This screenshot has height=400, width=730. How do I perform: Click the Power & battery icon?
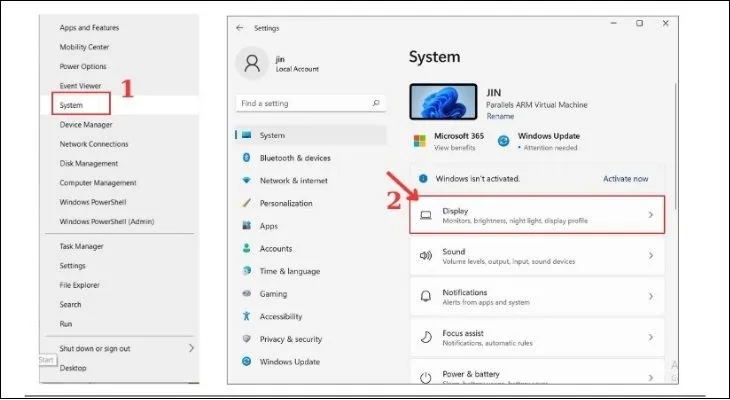(x=426, y=378)
